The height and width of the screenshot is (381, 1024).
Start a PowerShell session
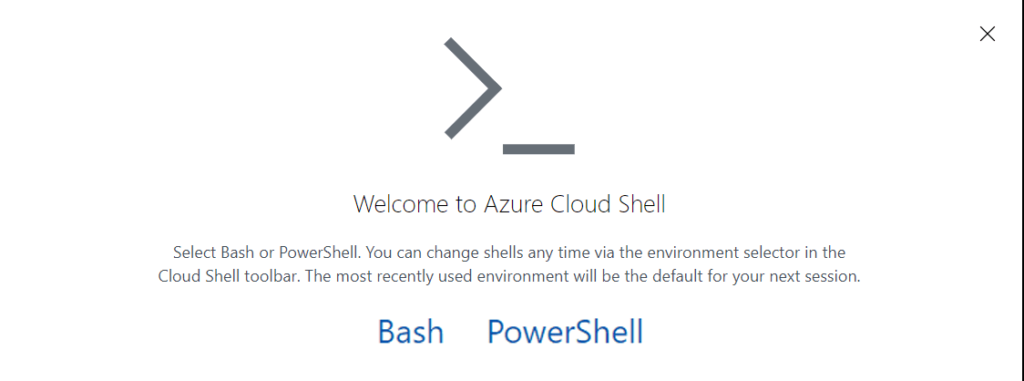click(x=565, y=331)
